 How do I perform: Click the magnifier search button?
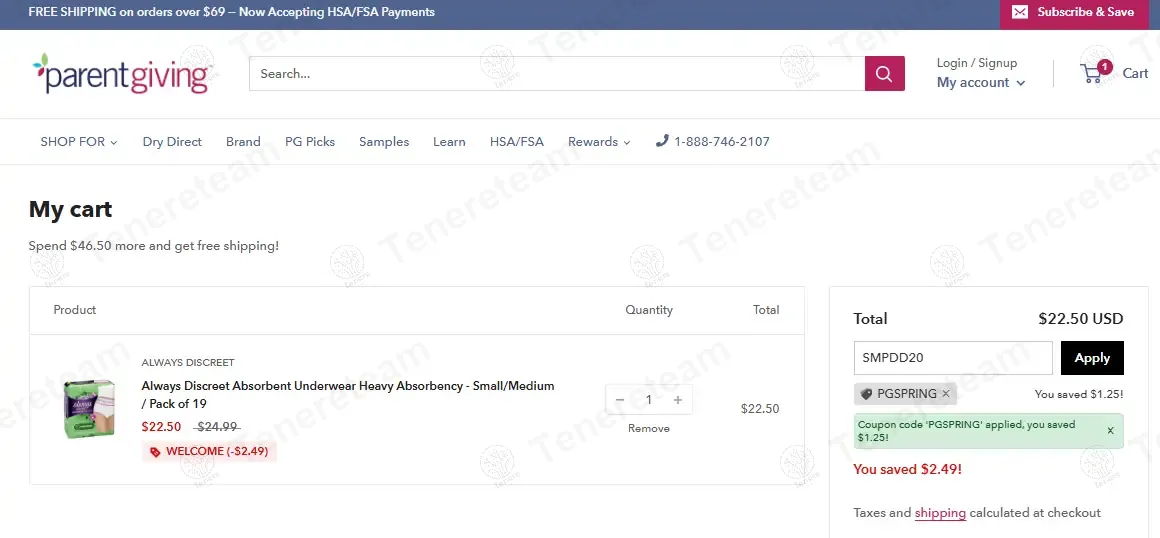click(x=884, y=73)
